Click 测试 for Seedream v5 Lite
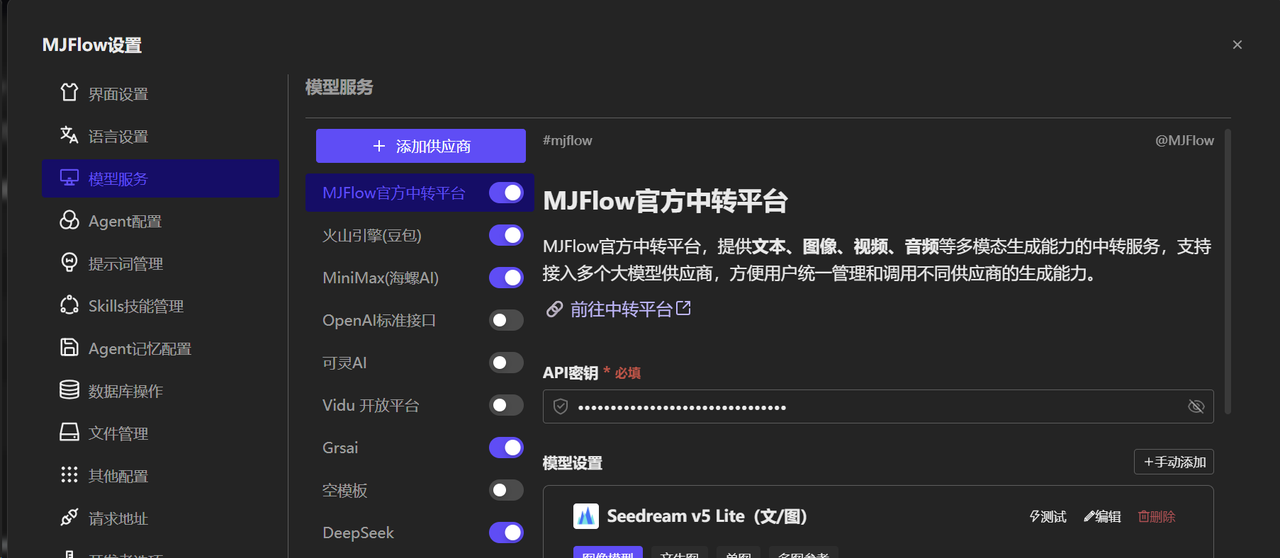Image resolution: width=1280 pixels, height=558 pixels. [1048, 516]
